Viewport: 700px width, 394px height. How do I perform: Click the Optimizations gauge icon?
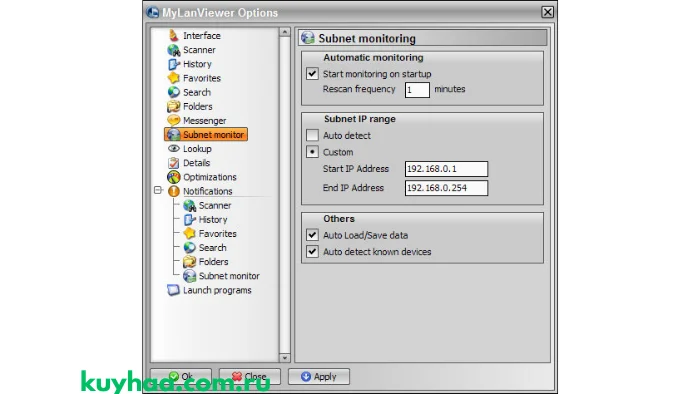pos(173,177)
